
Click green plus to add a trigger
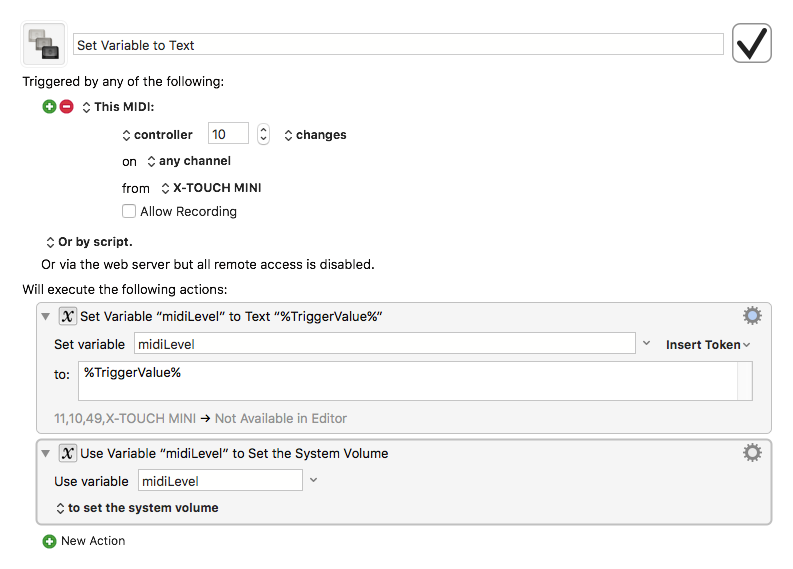tap(49, 107)
